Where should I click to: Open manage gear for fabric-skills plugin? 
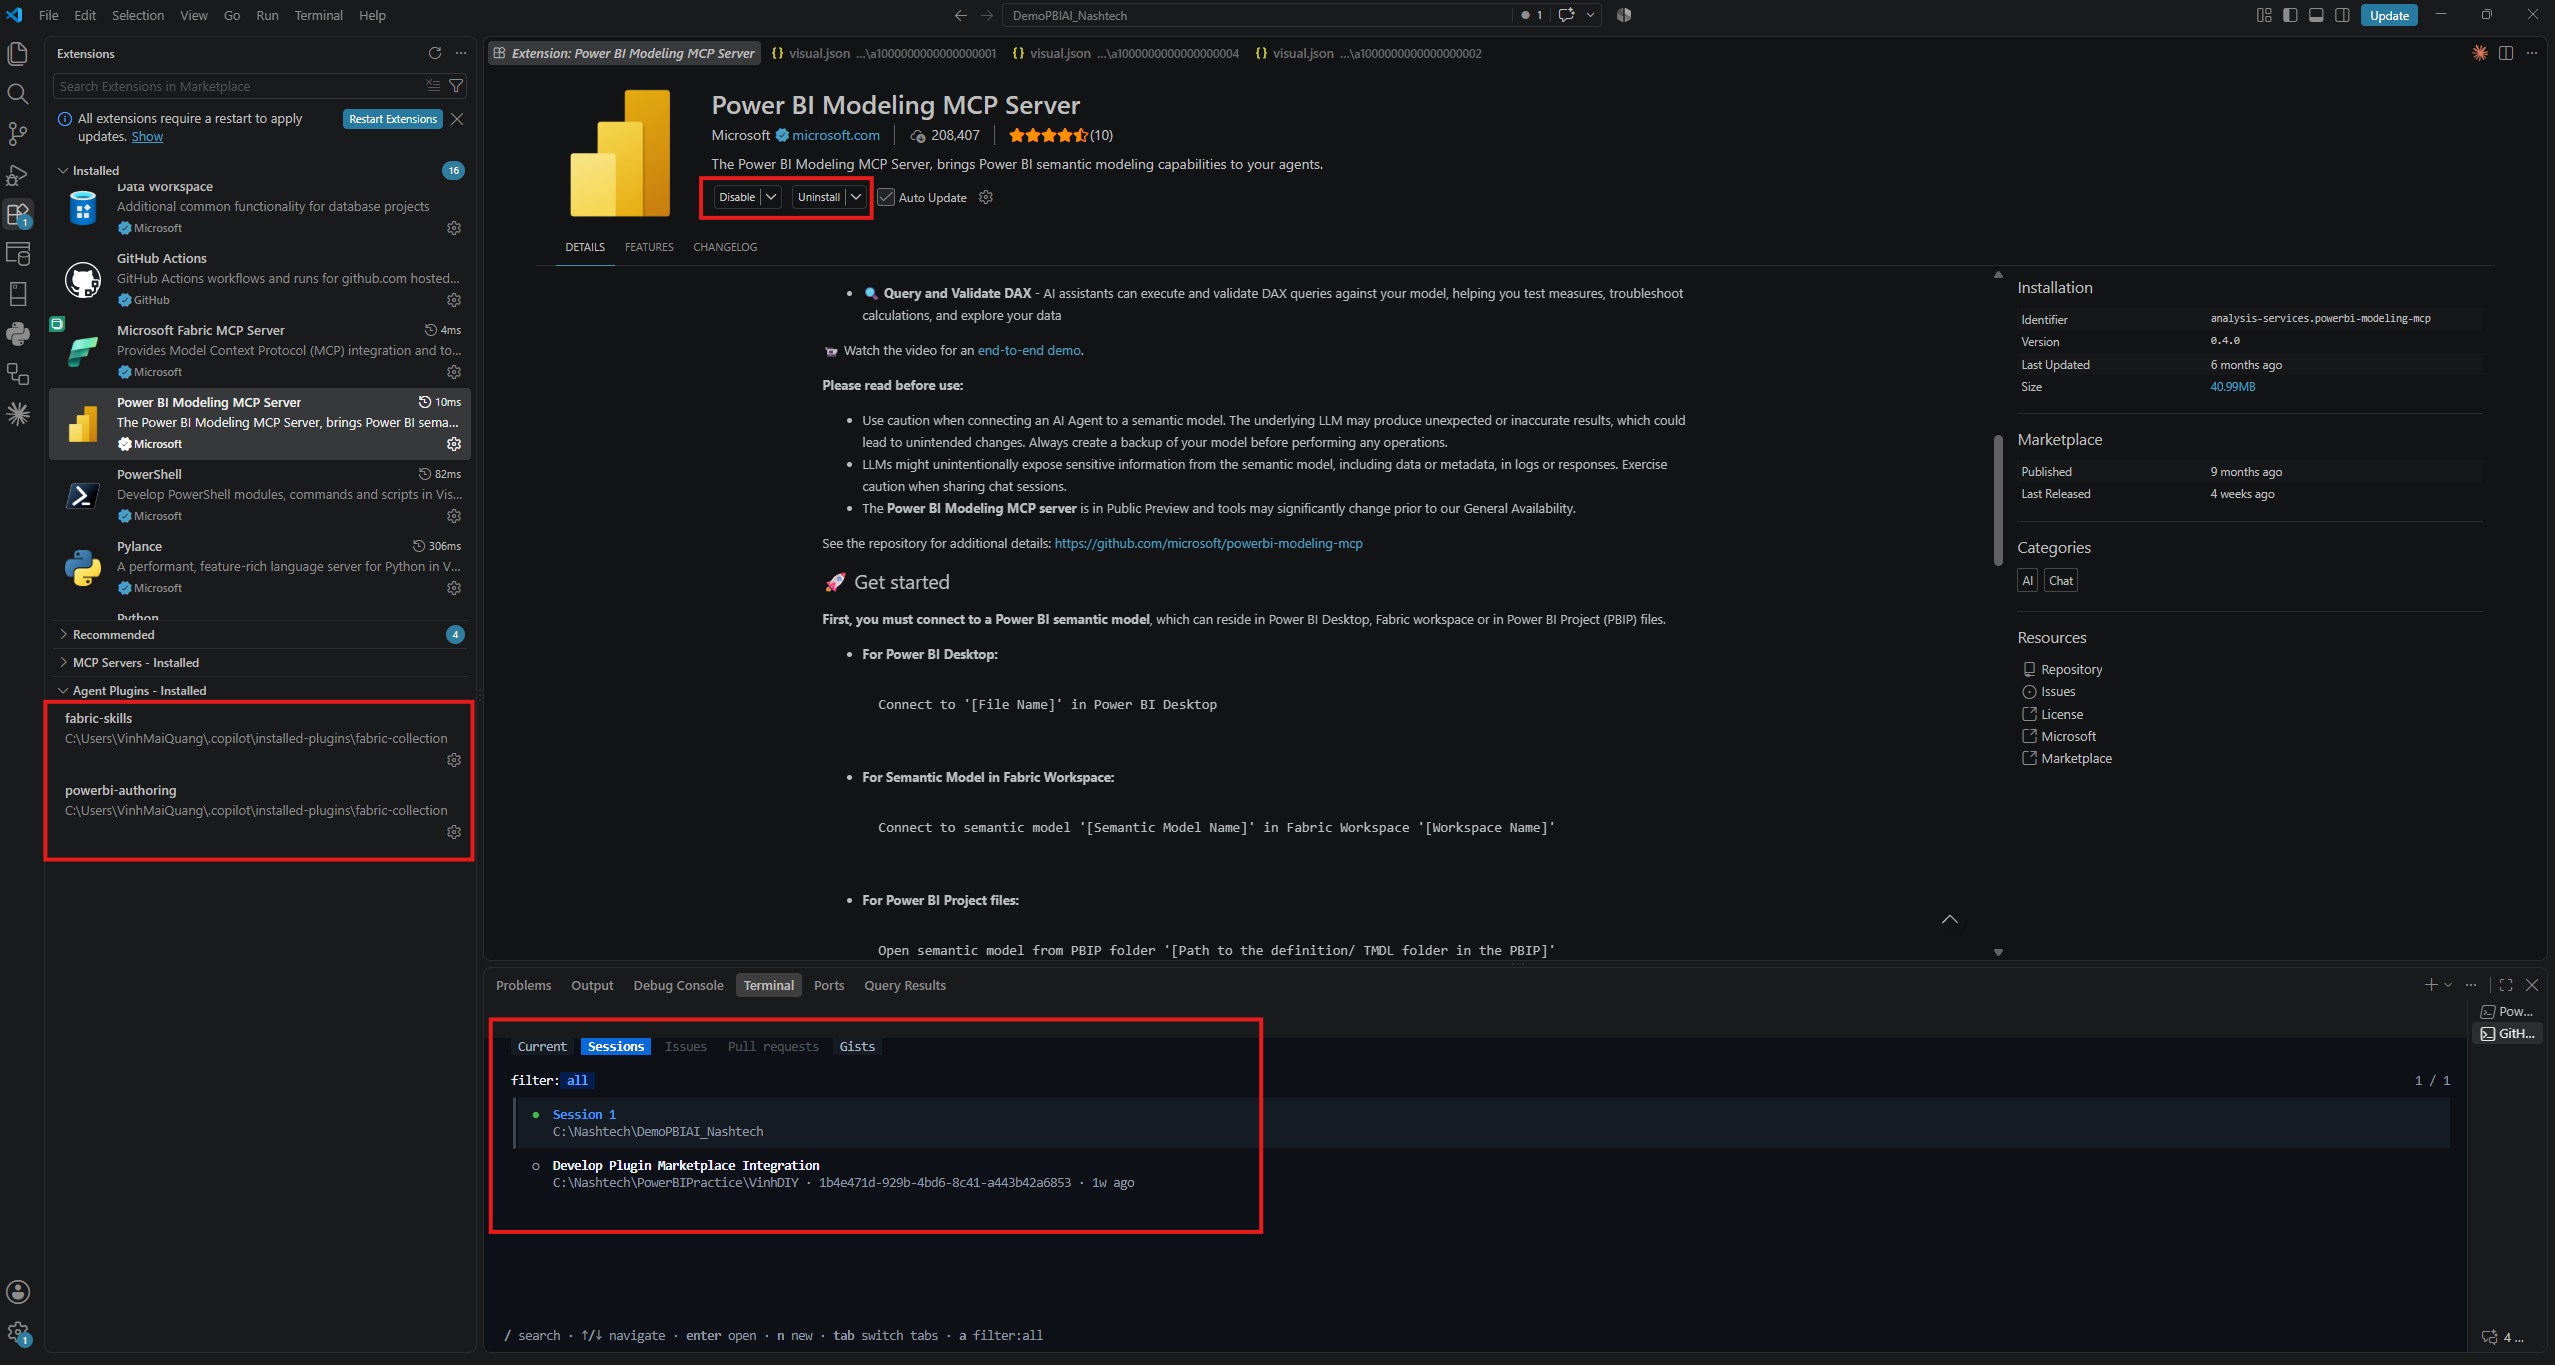454,760
